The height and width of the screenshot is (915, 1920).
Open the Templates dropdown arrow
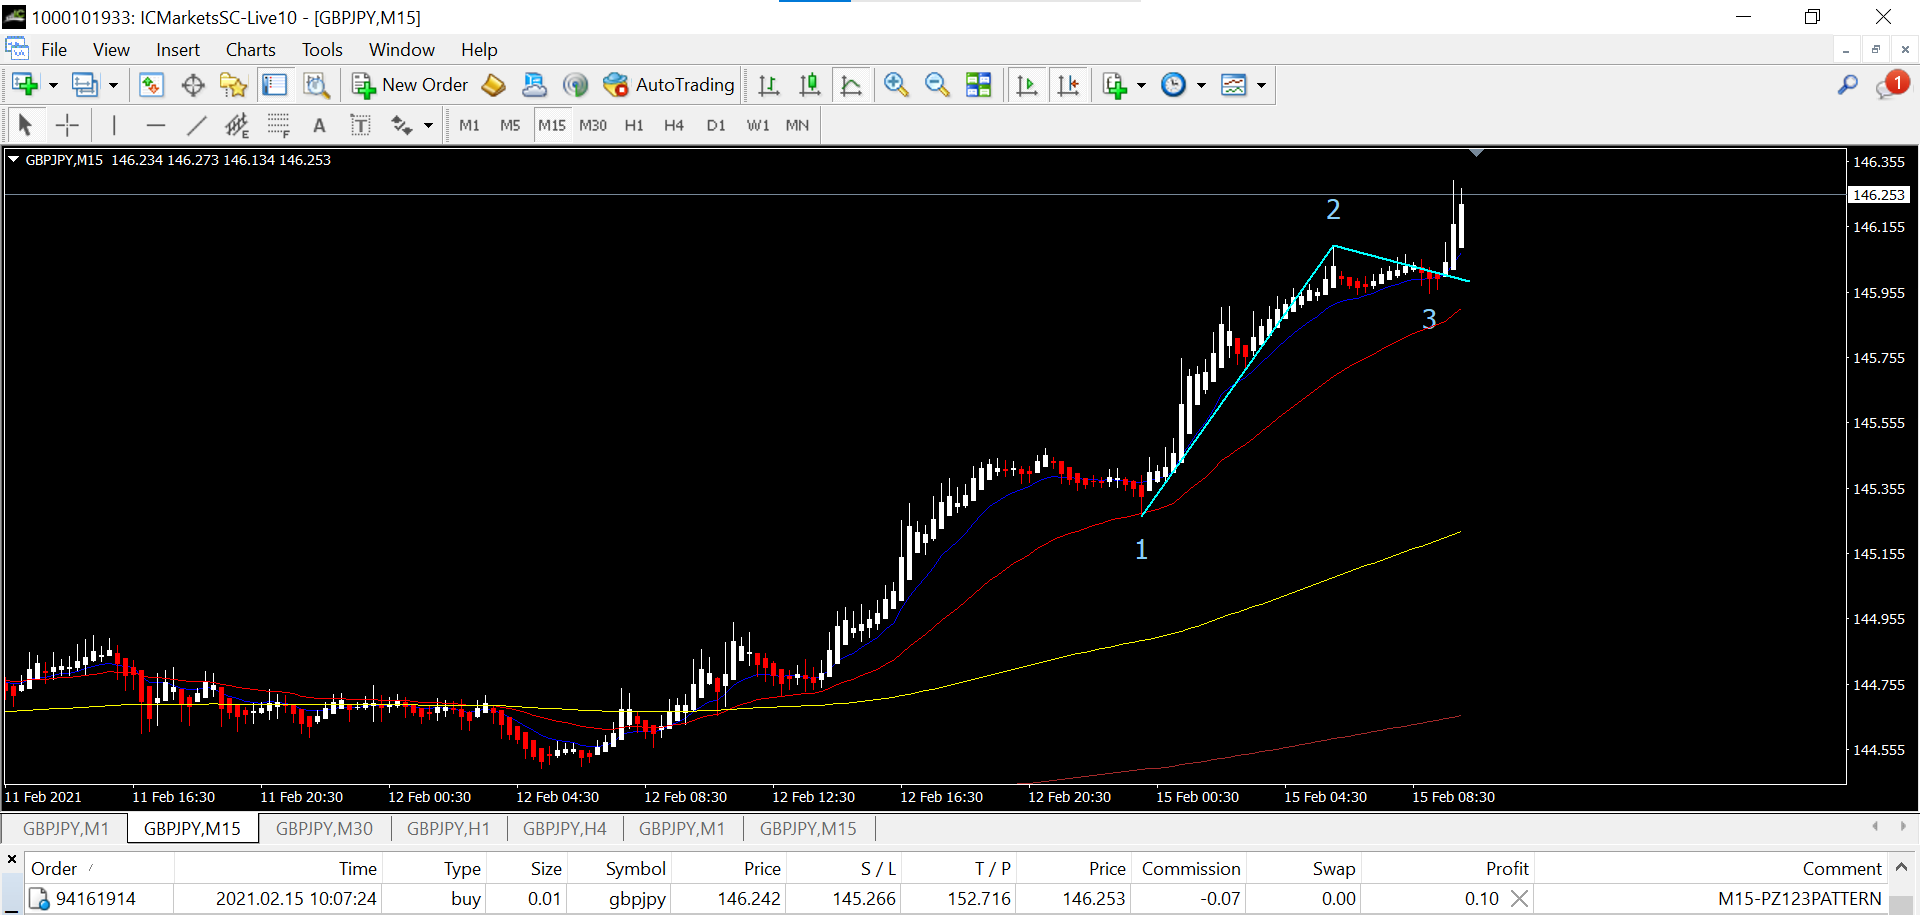(x=1261, y=85)
